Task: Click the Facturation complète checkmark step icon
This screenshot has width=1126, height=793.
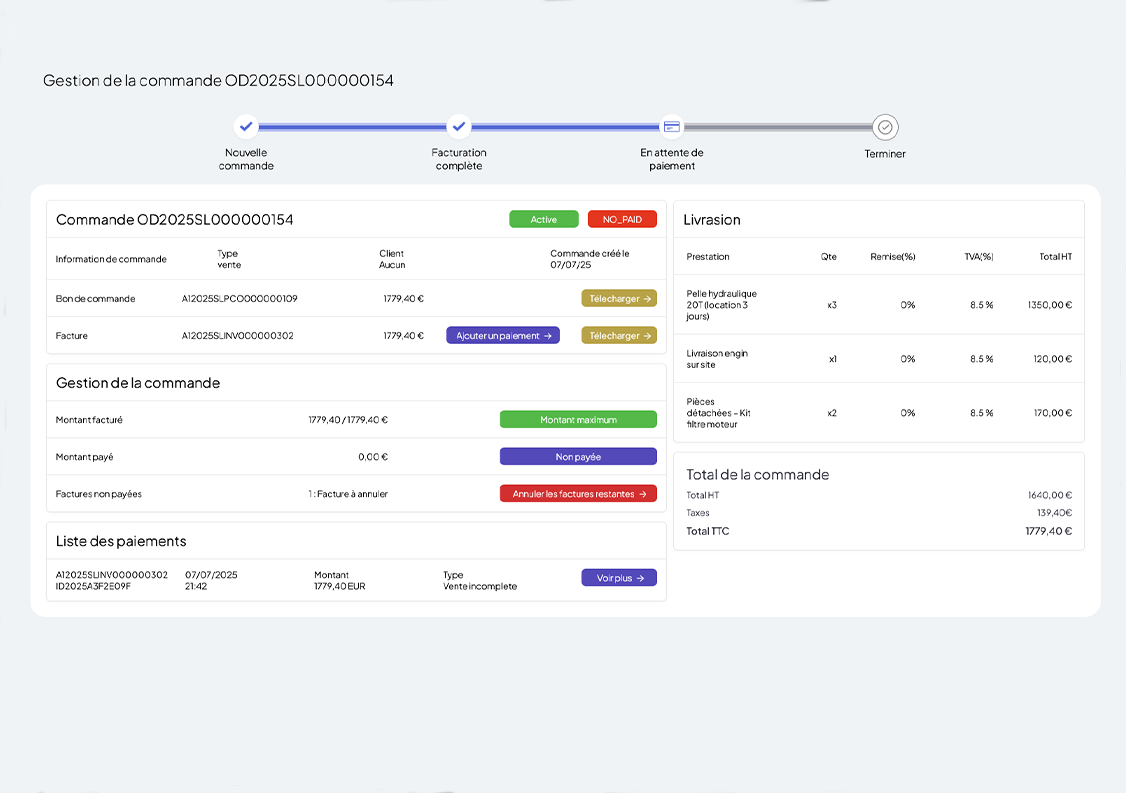Action: tap(458, 127)
